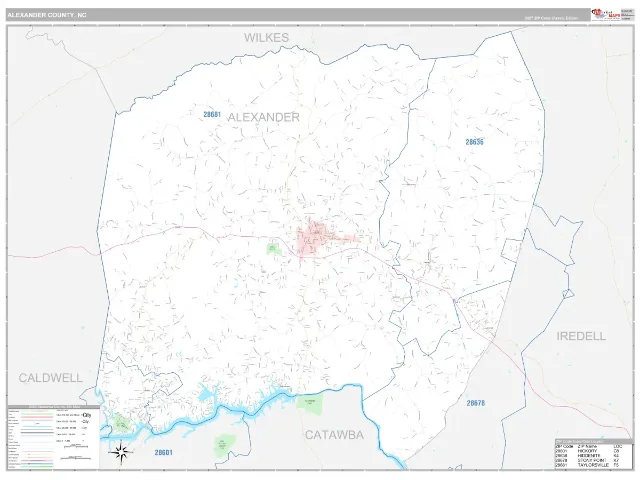Click ZIP code 28678 map label

pos(476,403)
